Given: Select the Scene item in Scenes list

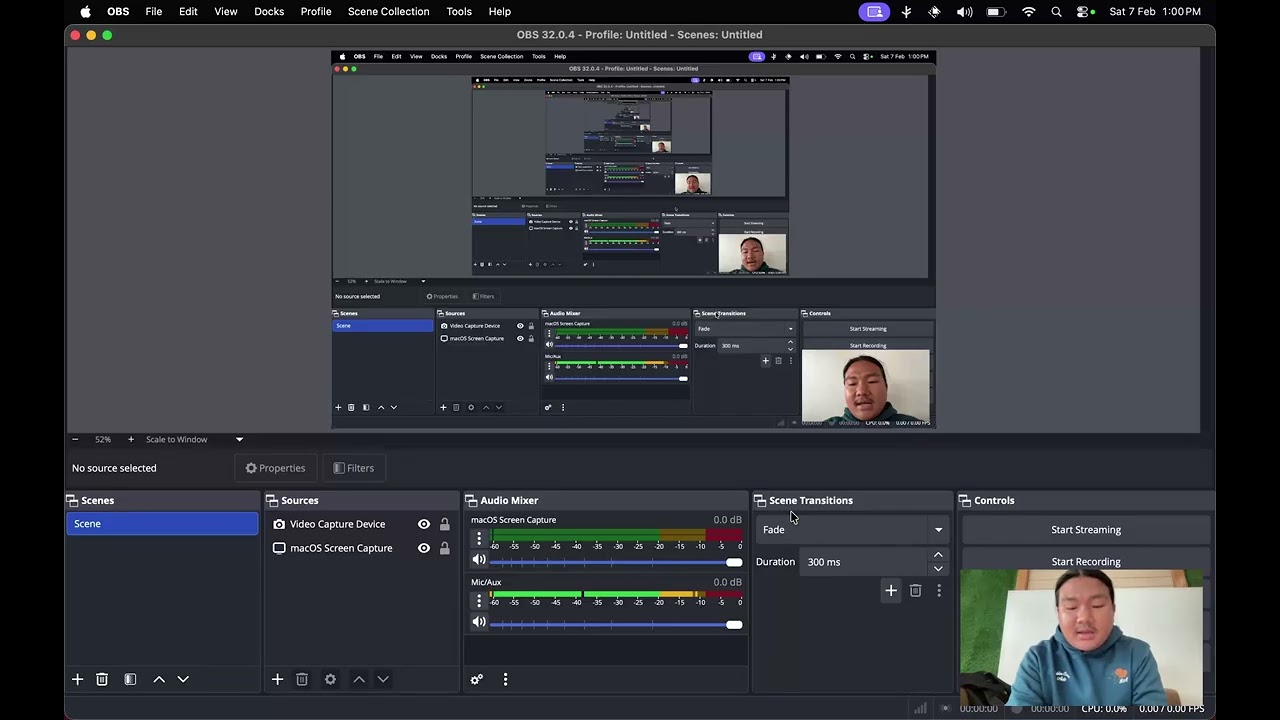Looking at the screenshot, I should 162,524.
